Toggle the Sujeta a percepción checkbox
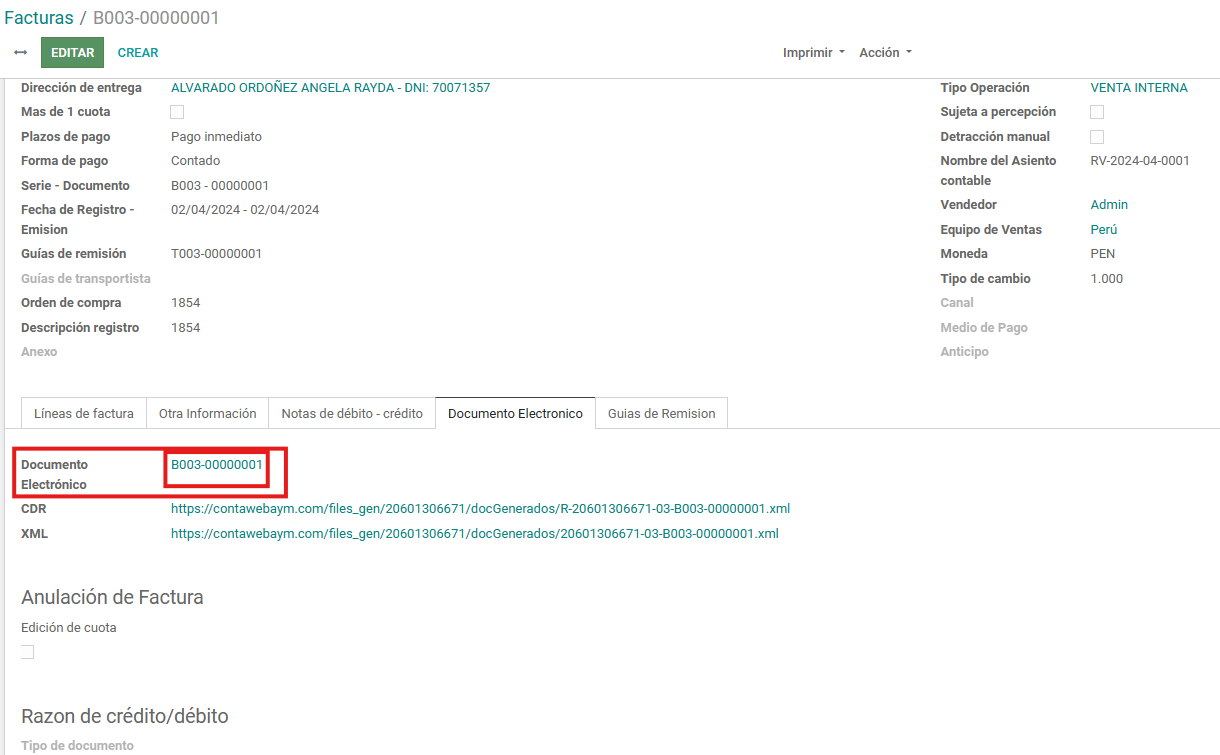 coord(1097,112)
